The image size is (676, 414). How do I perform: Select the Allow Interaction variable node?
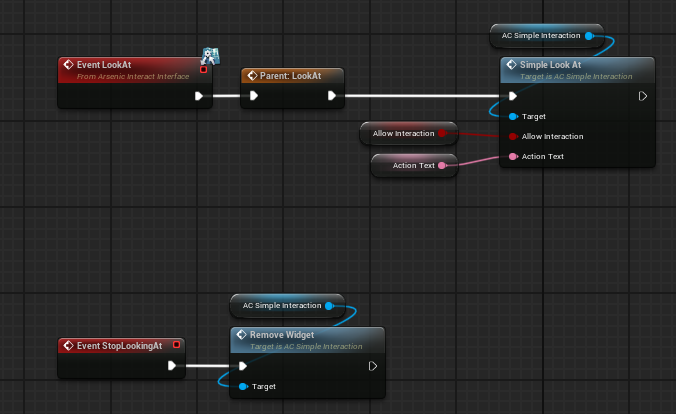tap(409, 133)
